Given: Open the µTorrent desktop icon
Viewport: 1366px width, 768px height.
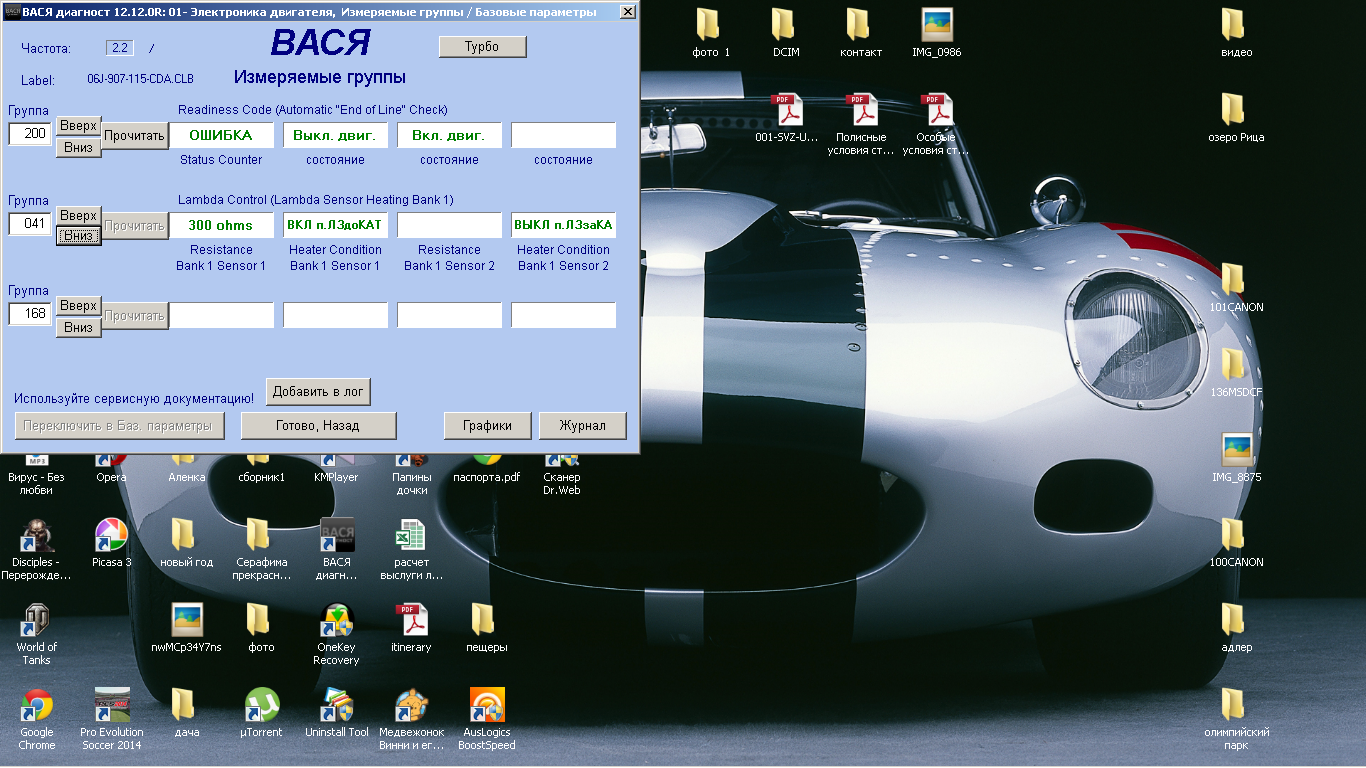Looking at the screenshot, I should pyautogui.click(x=261, y=707).
